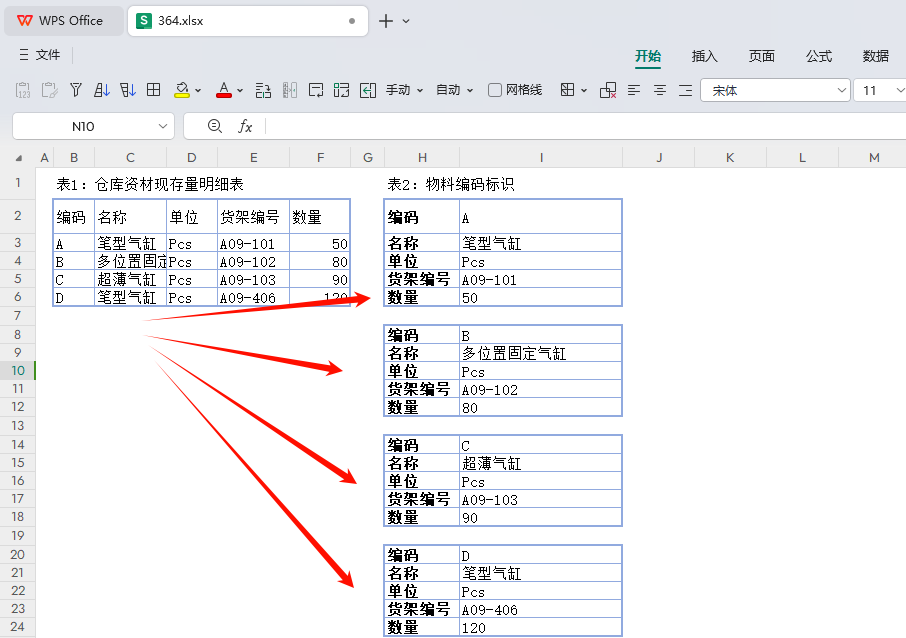The width and height of the screenshot is (906, 638).
Task: Open the WPS Office home tab
Action: (63, 21)
